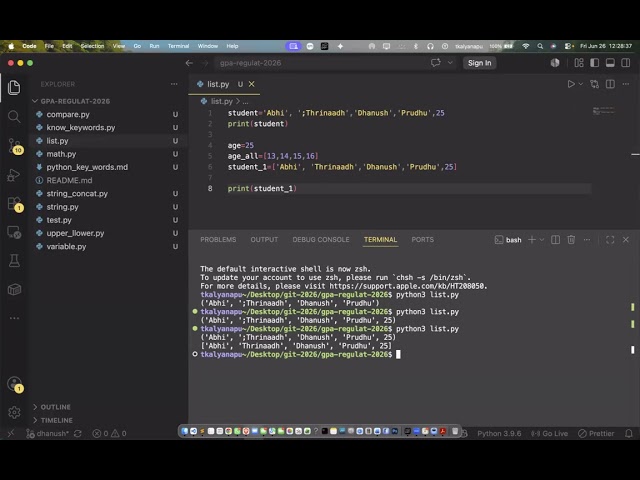The width and height of the screenshot is (640, 480).
Task: Open the Apple menu
Action: click(11, 46)
